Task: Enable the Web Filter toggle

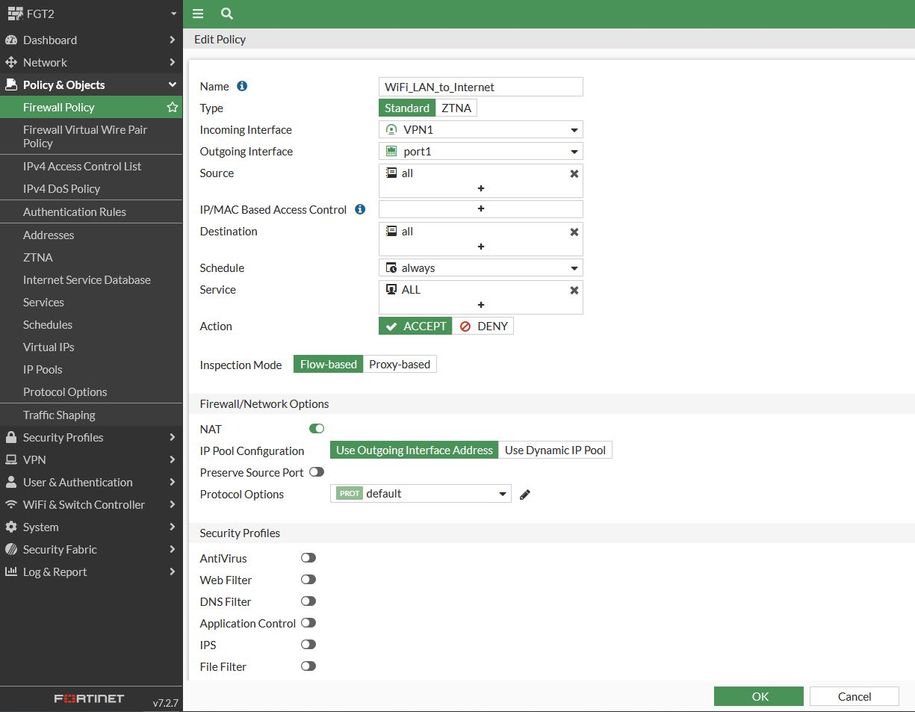Action: [308, 580]
